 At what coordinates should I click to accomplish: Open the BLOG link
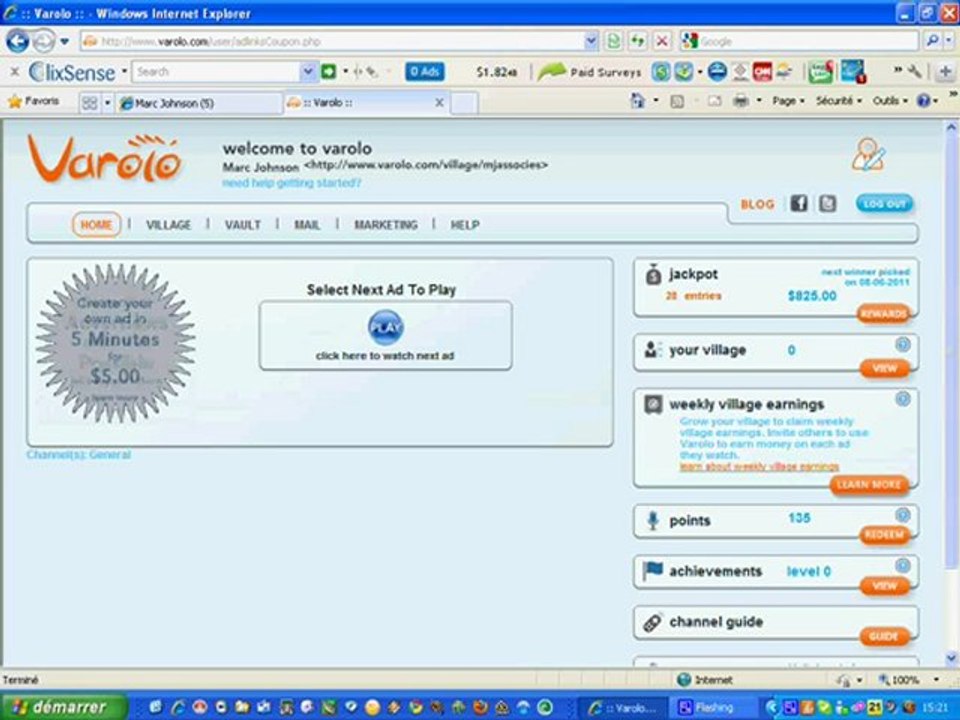coord(757,204)
